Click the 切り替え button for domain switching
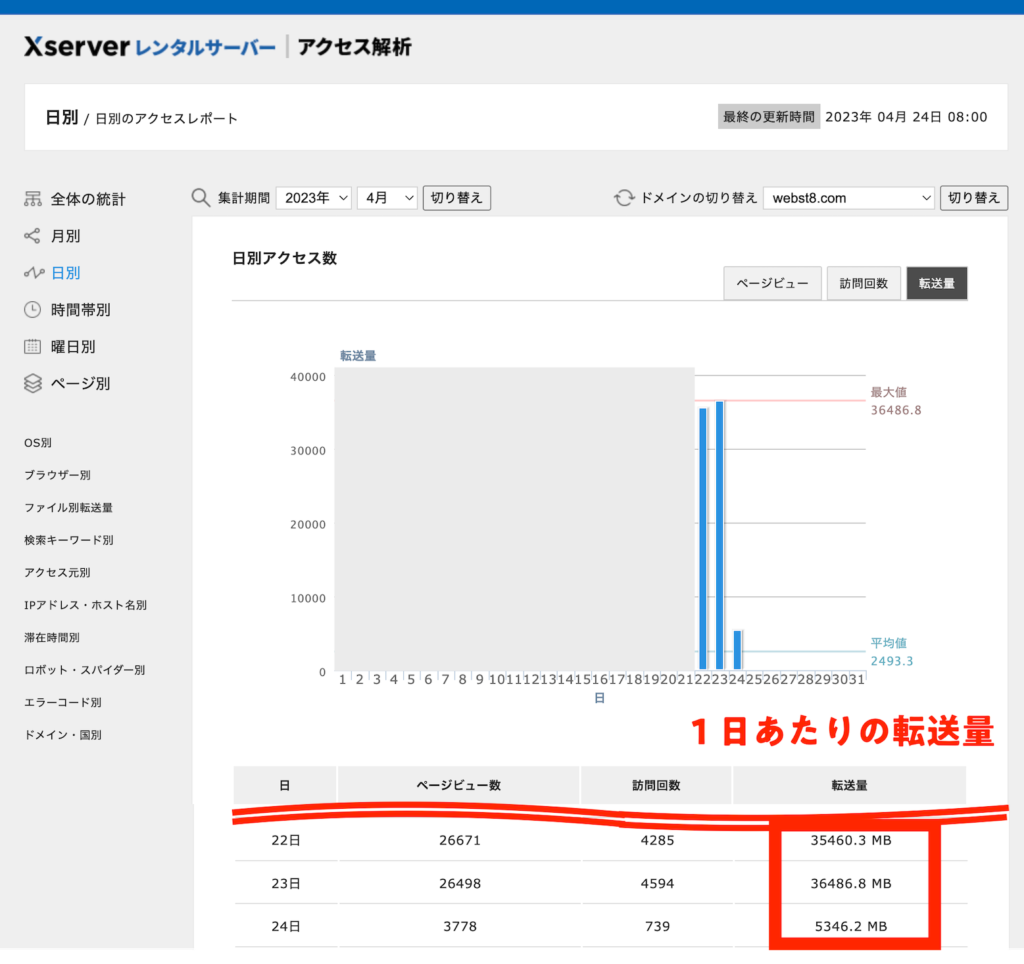This screenshot has height=964, width=1024. (x=973, y=197)
